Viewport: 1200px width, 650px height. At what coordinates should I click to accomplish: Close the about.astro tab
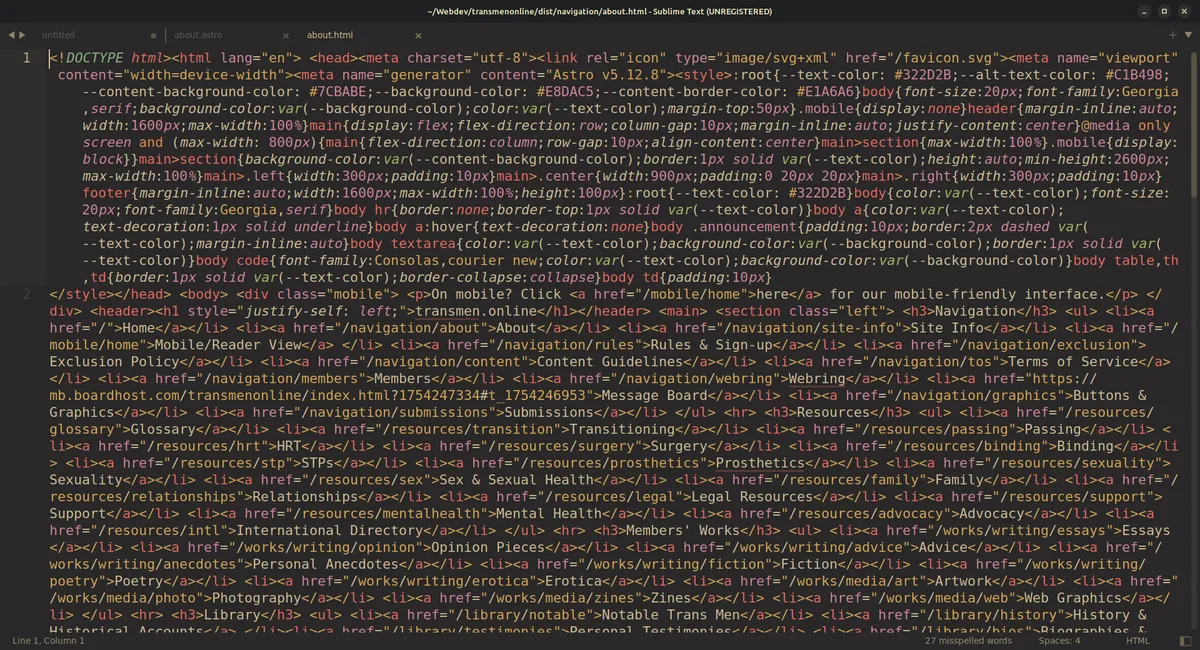(285, 35)
